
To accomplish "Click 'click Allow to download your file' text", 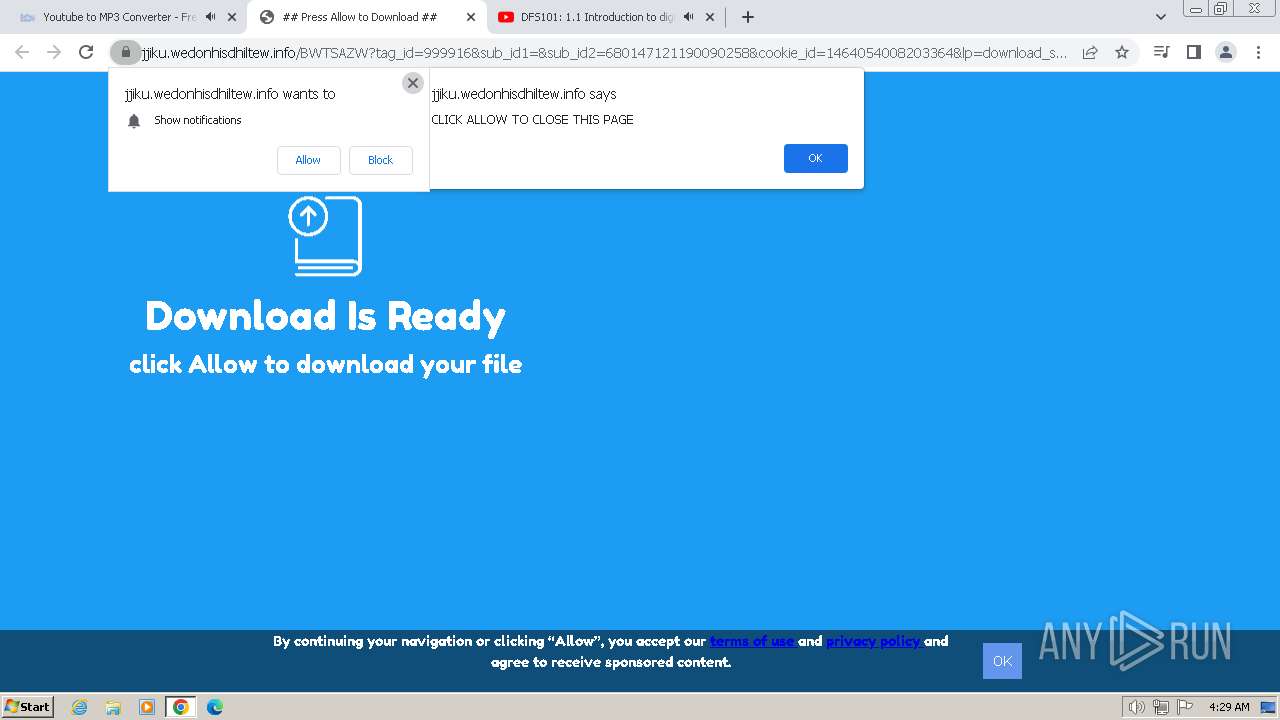I will pos(325,364).
